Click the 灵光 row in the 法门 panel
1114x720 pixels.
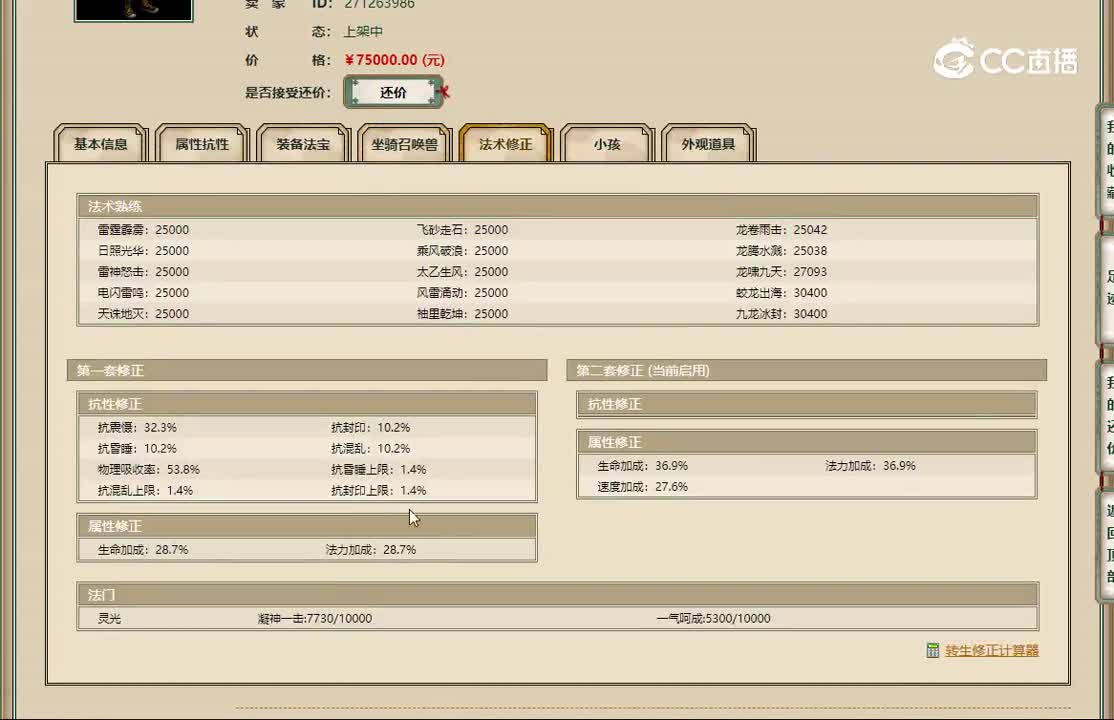99,618
